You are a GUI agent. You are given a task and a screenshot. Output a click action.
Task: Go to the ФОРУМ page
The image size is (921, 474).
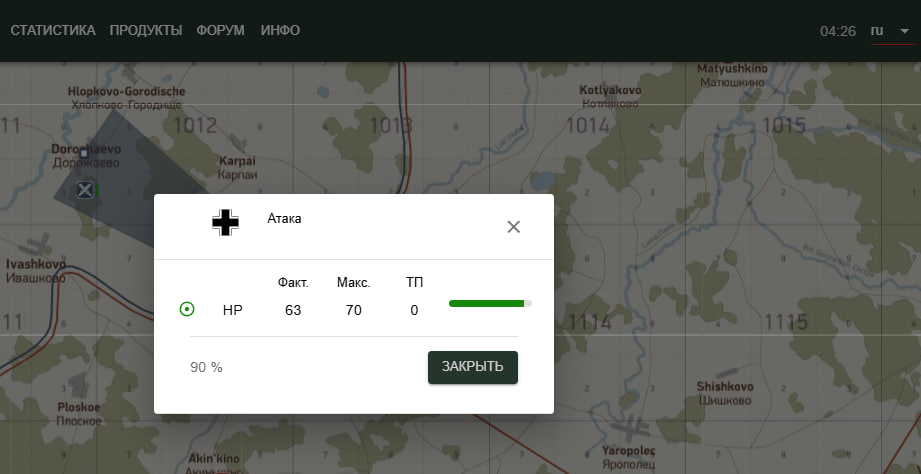click(x=221, y=31)
